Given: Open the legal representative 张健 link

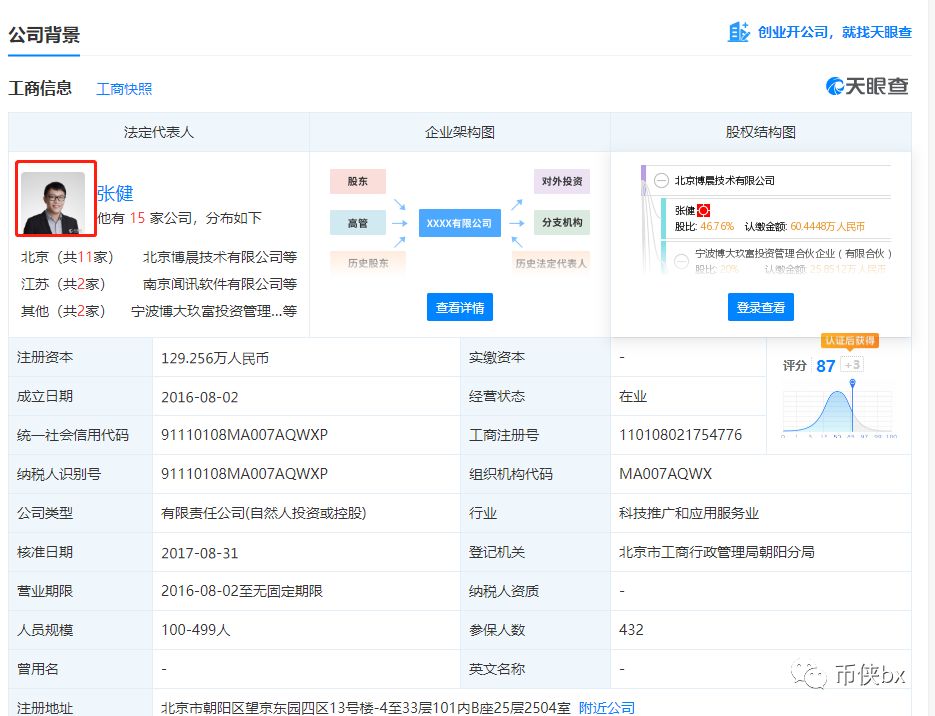Looking at the screenshot, I should [x=115, y=193].
